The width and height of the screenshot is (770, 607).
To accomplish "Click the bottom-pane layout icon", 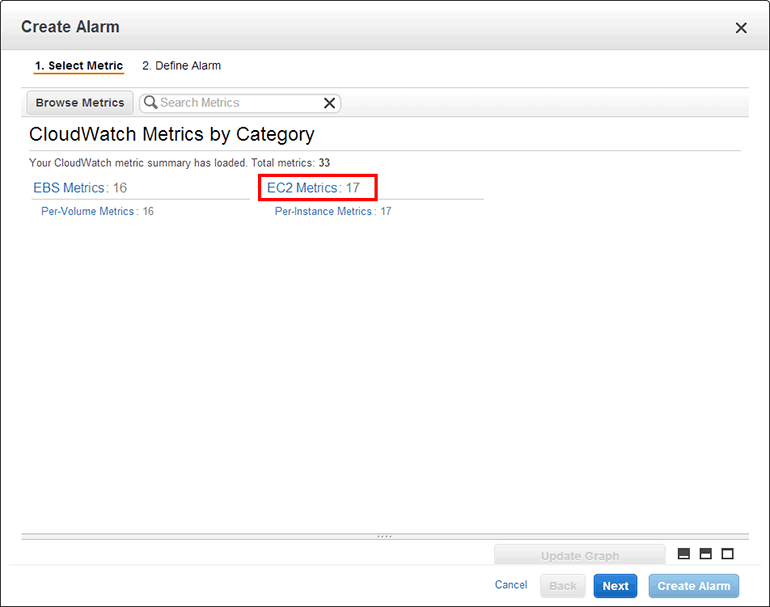I will click(x=684, y=554).
